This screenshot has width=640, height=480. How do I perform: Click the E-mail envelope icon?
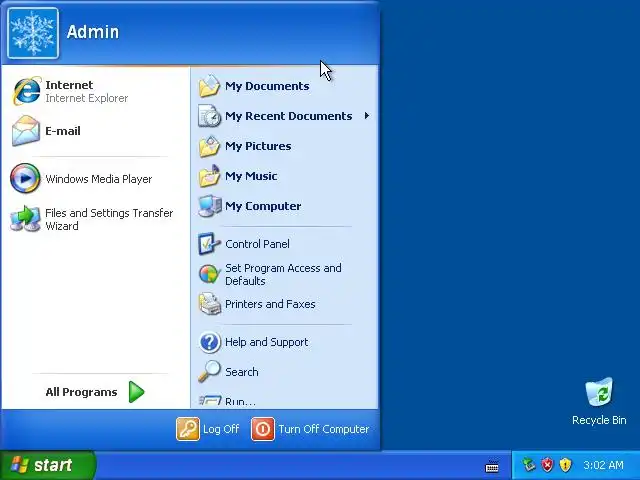click(26, 131)
